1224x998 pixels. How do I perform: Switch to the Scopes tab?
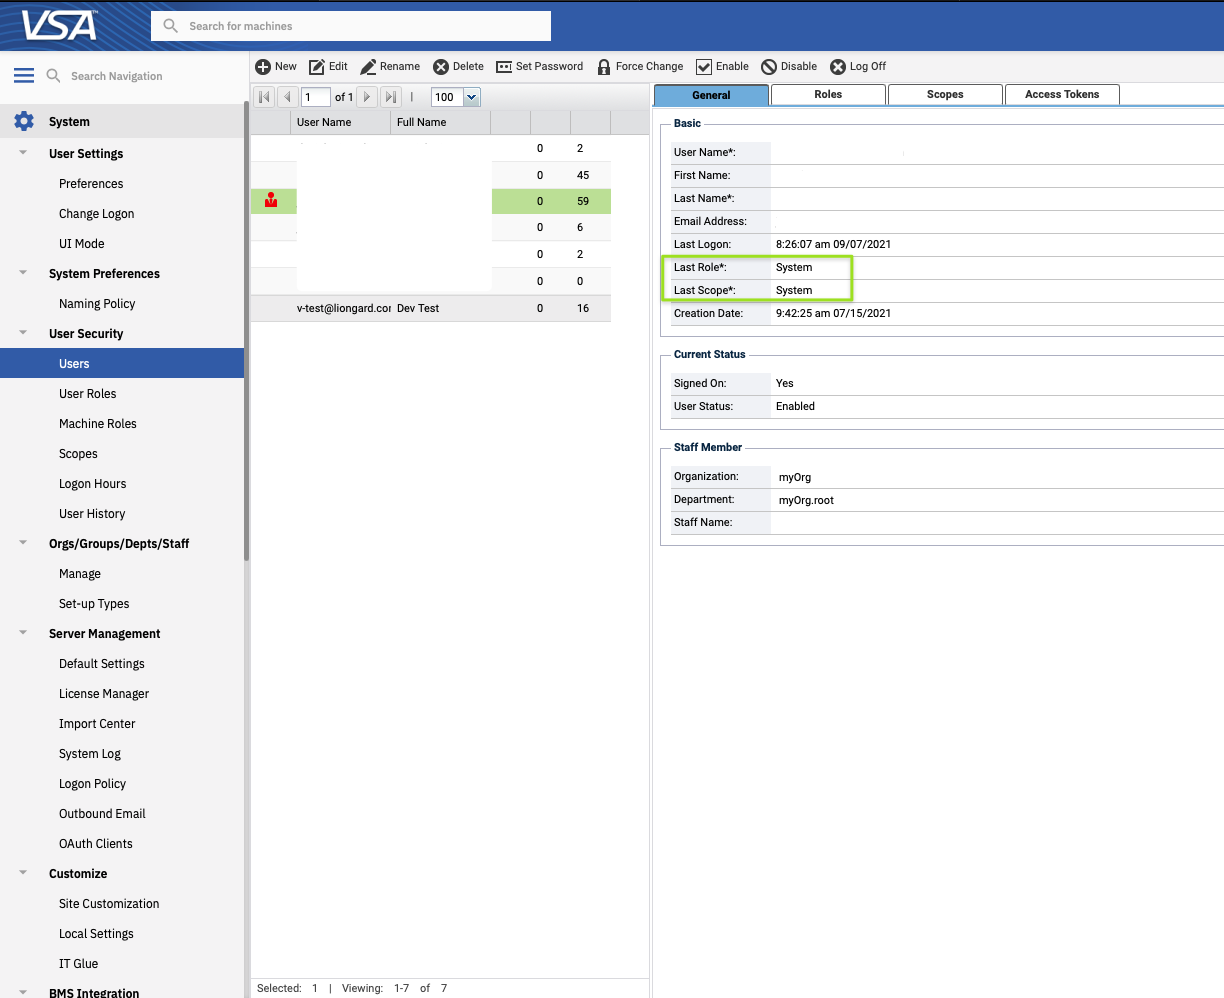coord(945,94)
